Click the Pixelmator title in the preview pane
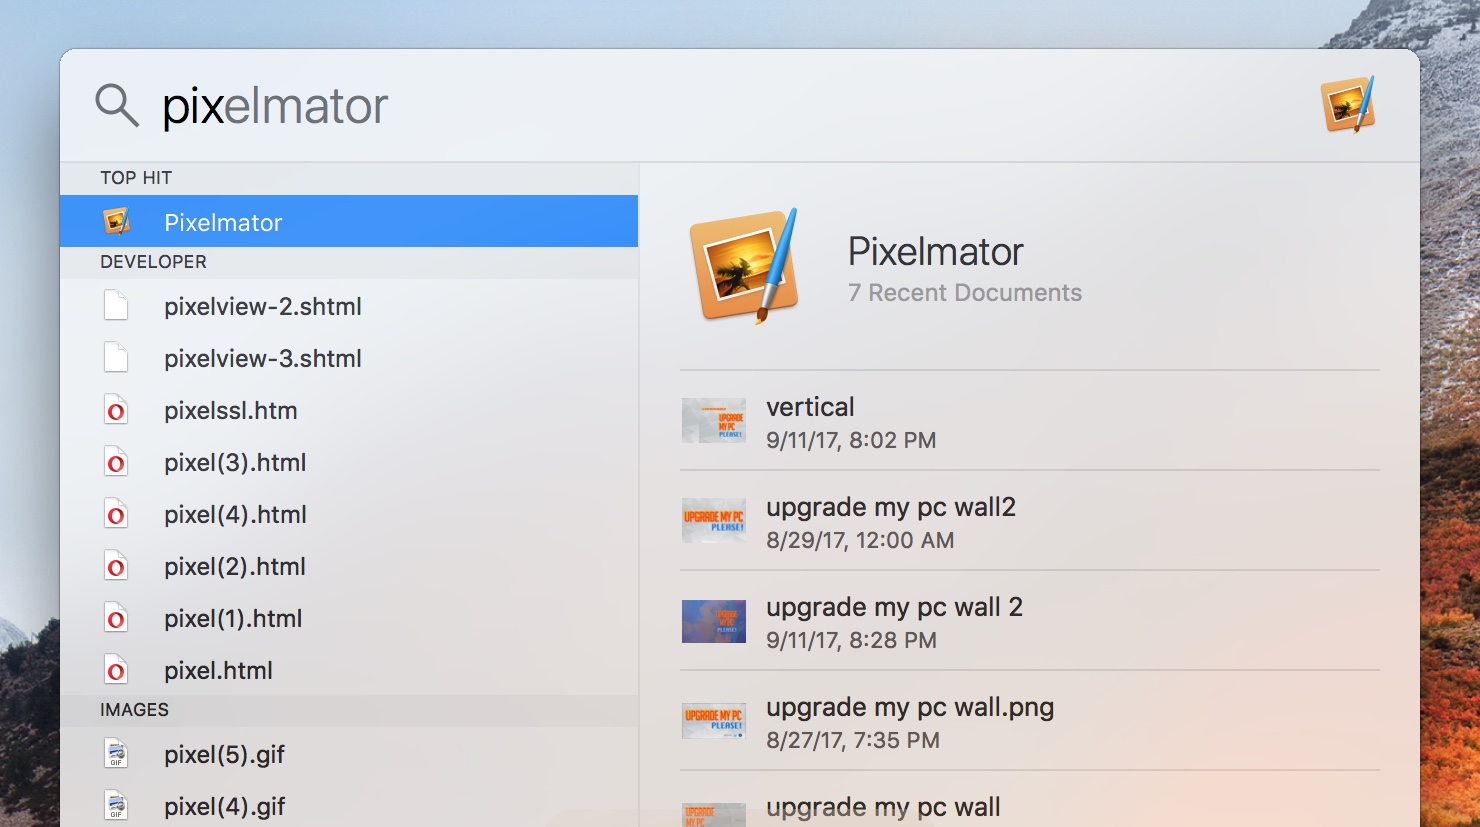The height and width of the screenshot is (827, 1480). pyautogui.click(x=935, y=252)
